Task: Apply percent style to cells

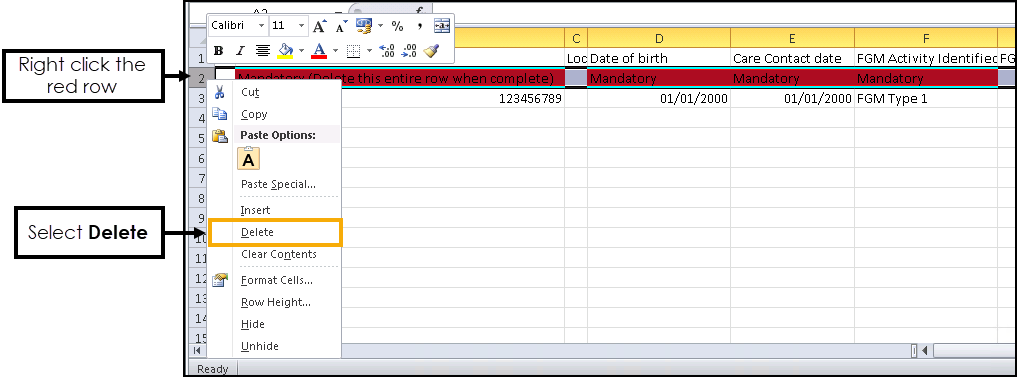Action: [x=398, y=26]
